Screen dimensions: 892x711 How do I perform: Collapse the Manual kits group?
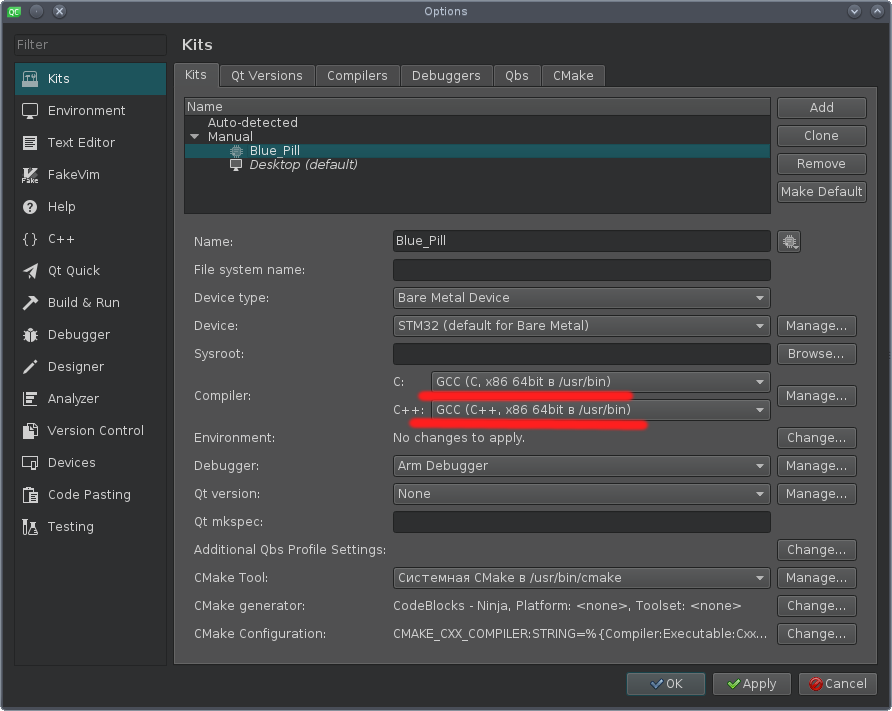pyautogui.click(x=196, y=136)
